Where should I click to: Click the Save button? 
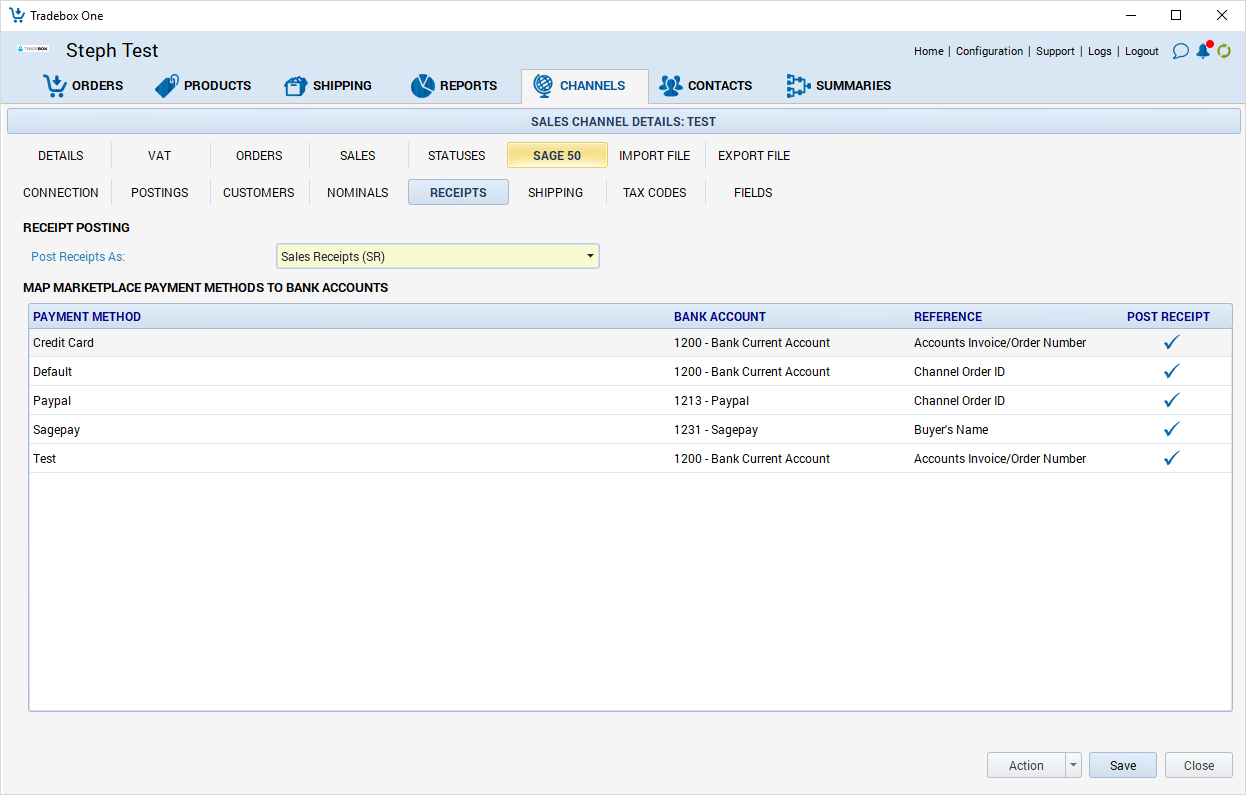(1122, 766)
